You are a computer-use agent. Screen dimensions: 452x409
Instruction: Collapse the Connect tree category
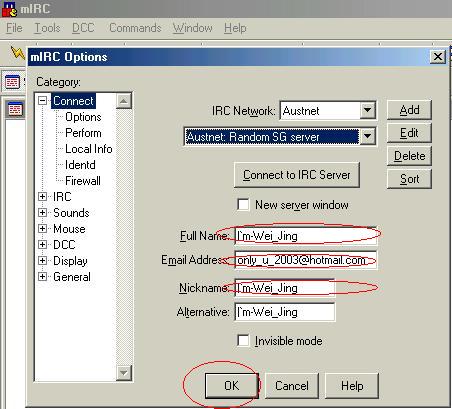coord(42,100)
